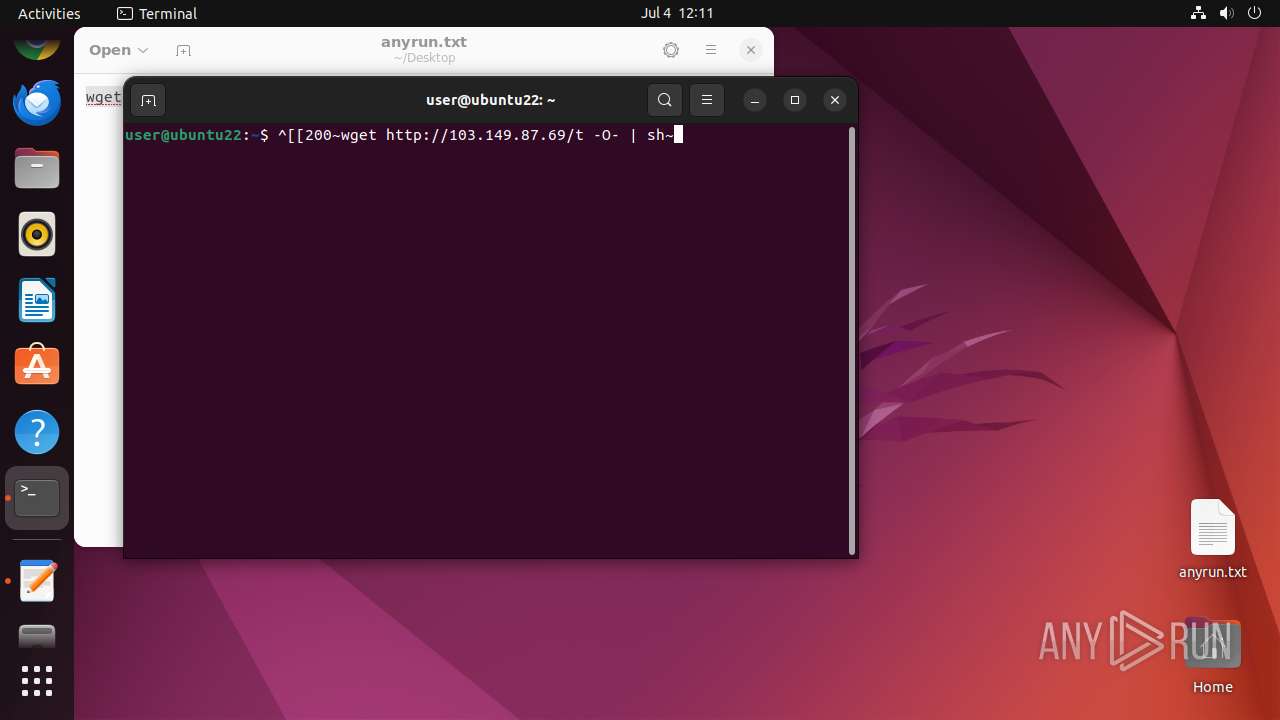Click the volume icon in top bar
Screen dimensions: 1280x720
point(1227,14)
